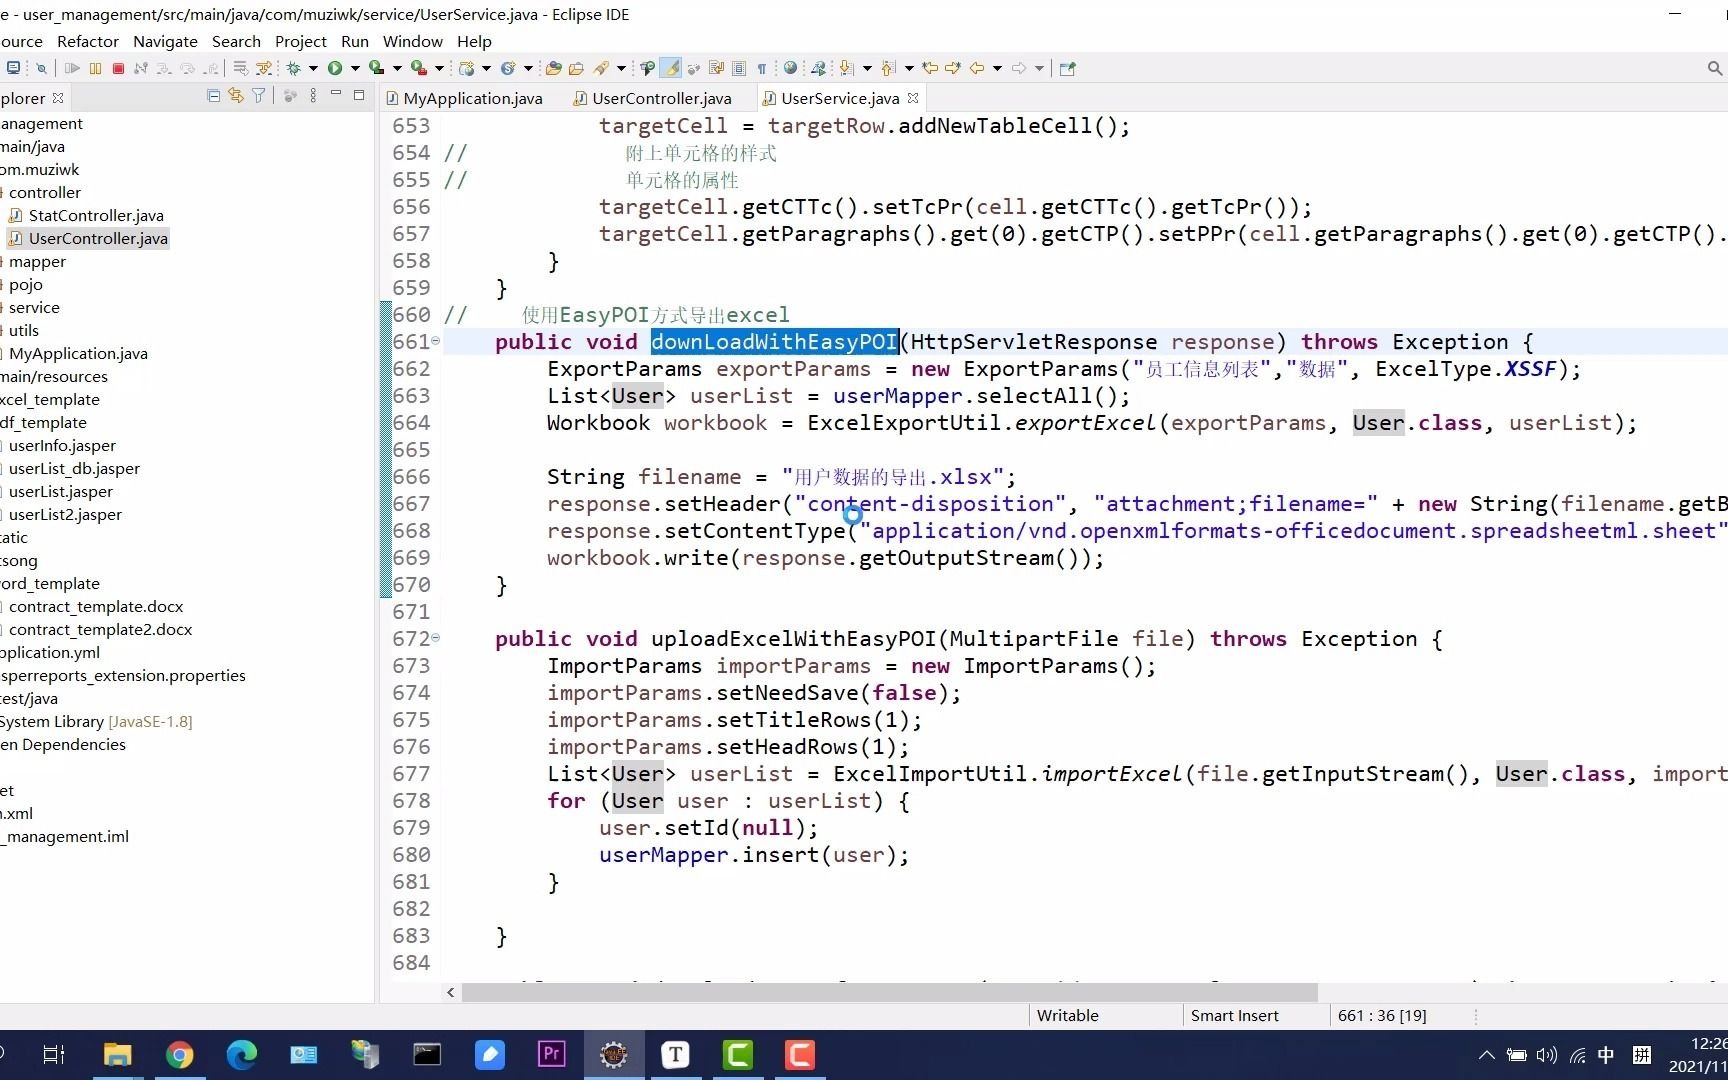Open the Search menu

pyautogui.click(x=236, y=41)
